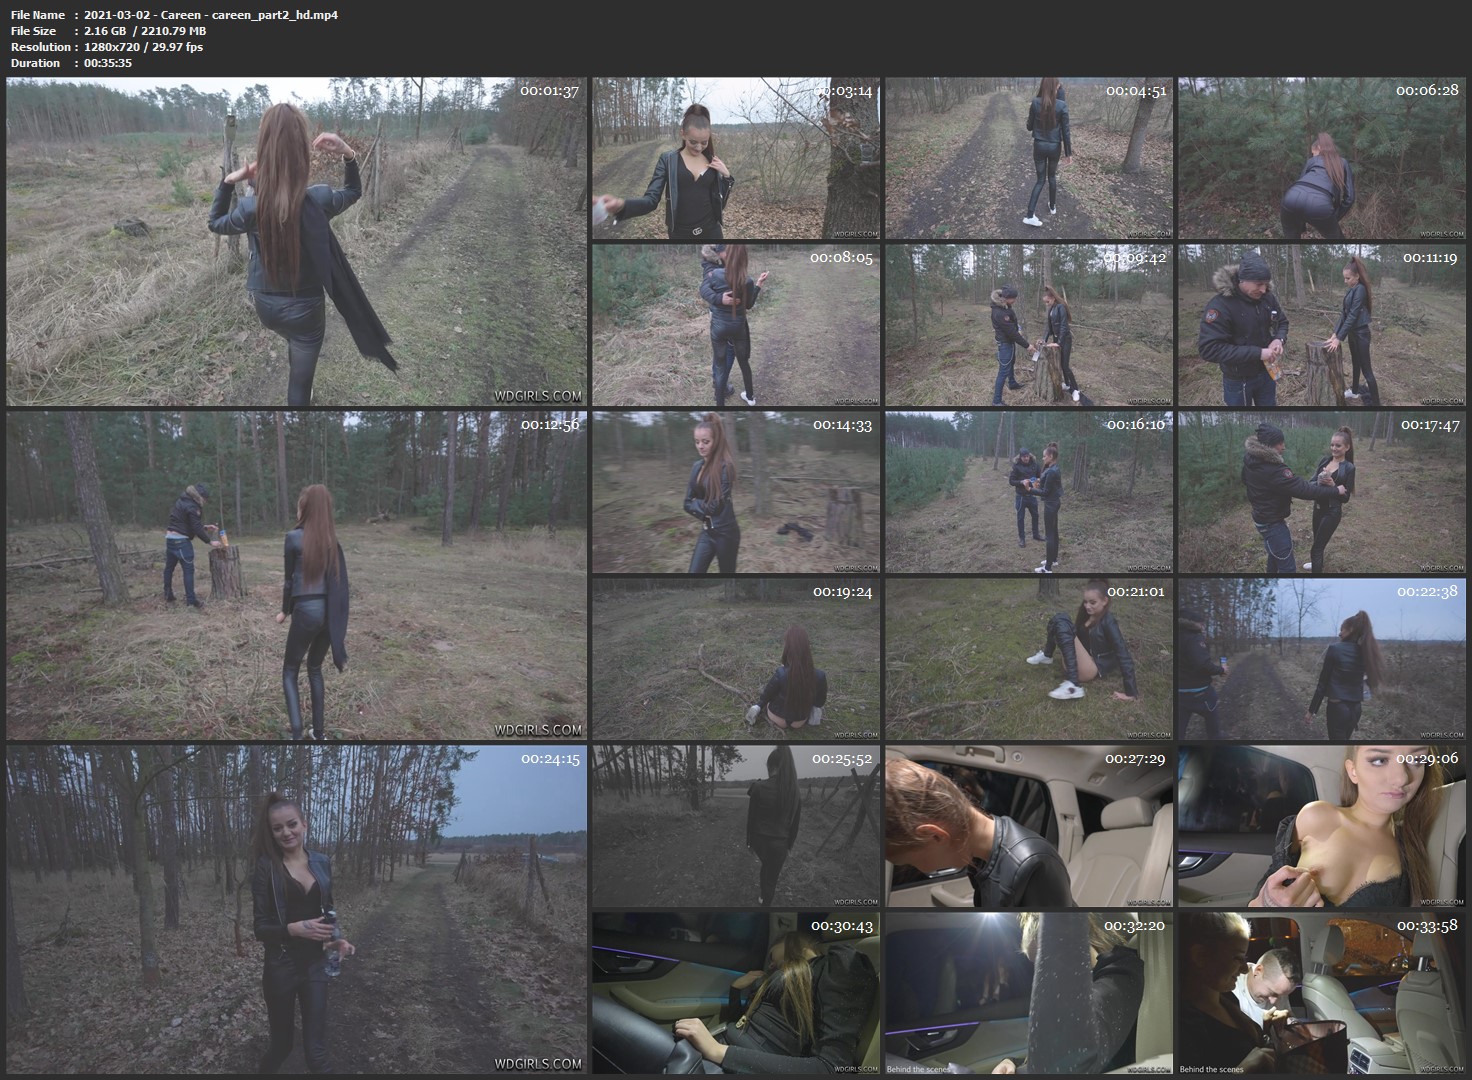This screenshot has width=1472, height=1080.
Task: Click the 00:09:42 tree stump frame
Action: click(x=1029, y=324)
